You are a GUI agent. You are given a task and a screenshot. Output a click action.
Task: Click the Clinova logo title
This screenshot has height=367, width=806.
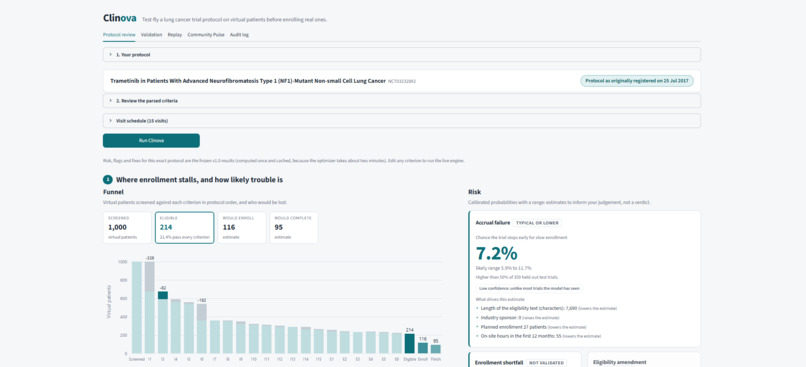pos(120,18)
